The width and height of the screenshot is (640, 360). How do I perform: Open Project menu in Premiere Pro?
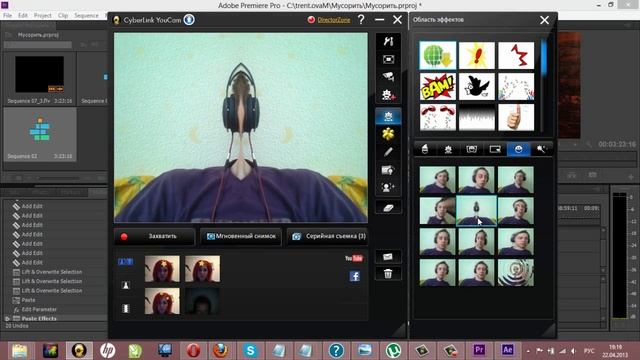point(43,16)
